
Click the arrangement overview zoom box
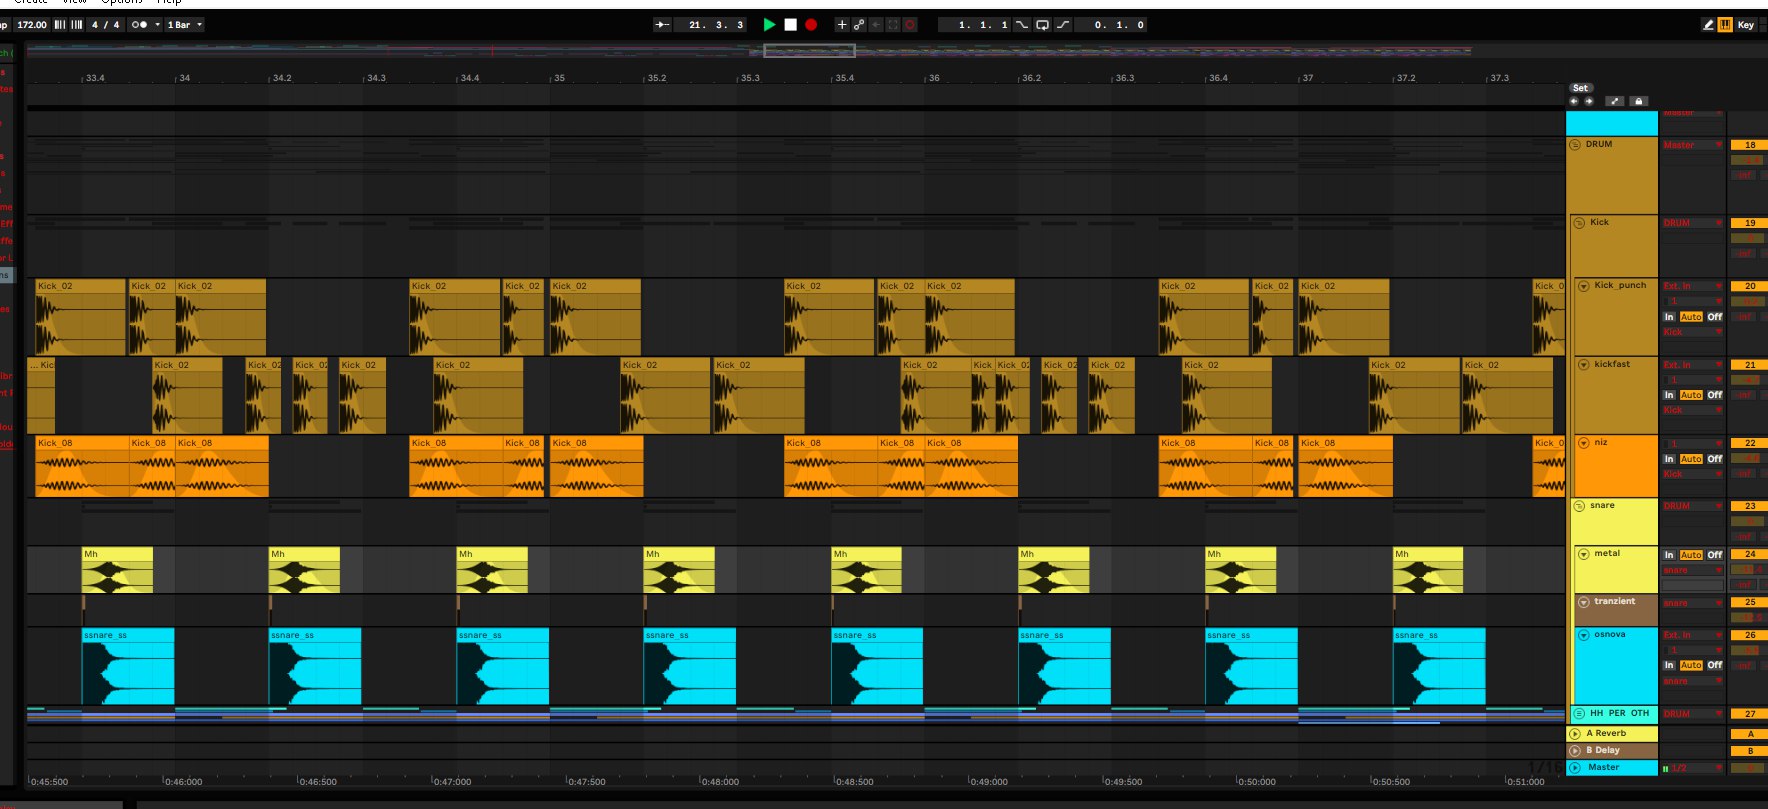click(810, 51)
